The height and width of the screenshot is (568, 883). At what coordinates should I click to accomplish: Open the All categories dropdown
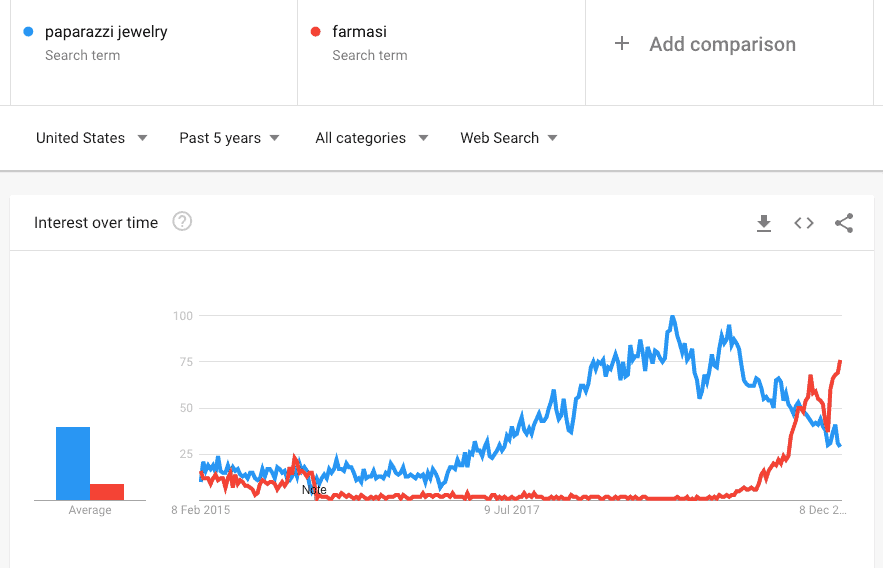click(x=372, y=138)
